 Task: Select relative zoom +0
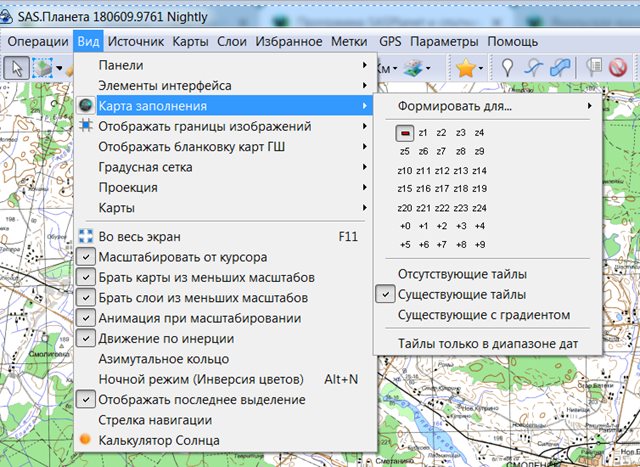(405, 226)
